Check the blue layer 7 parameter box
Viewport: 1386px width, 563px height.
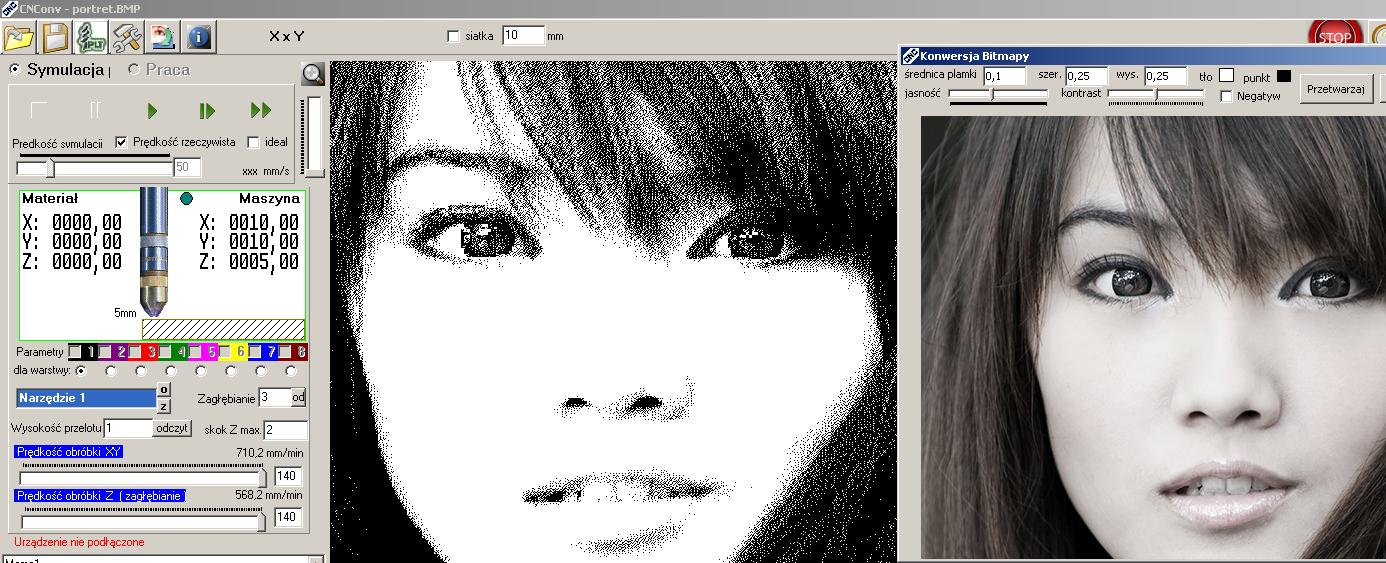point(255,352)
